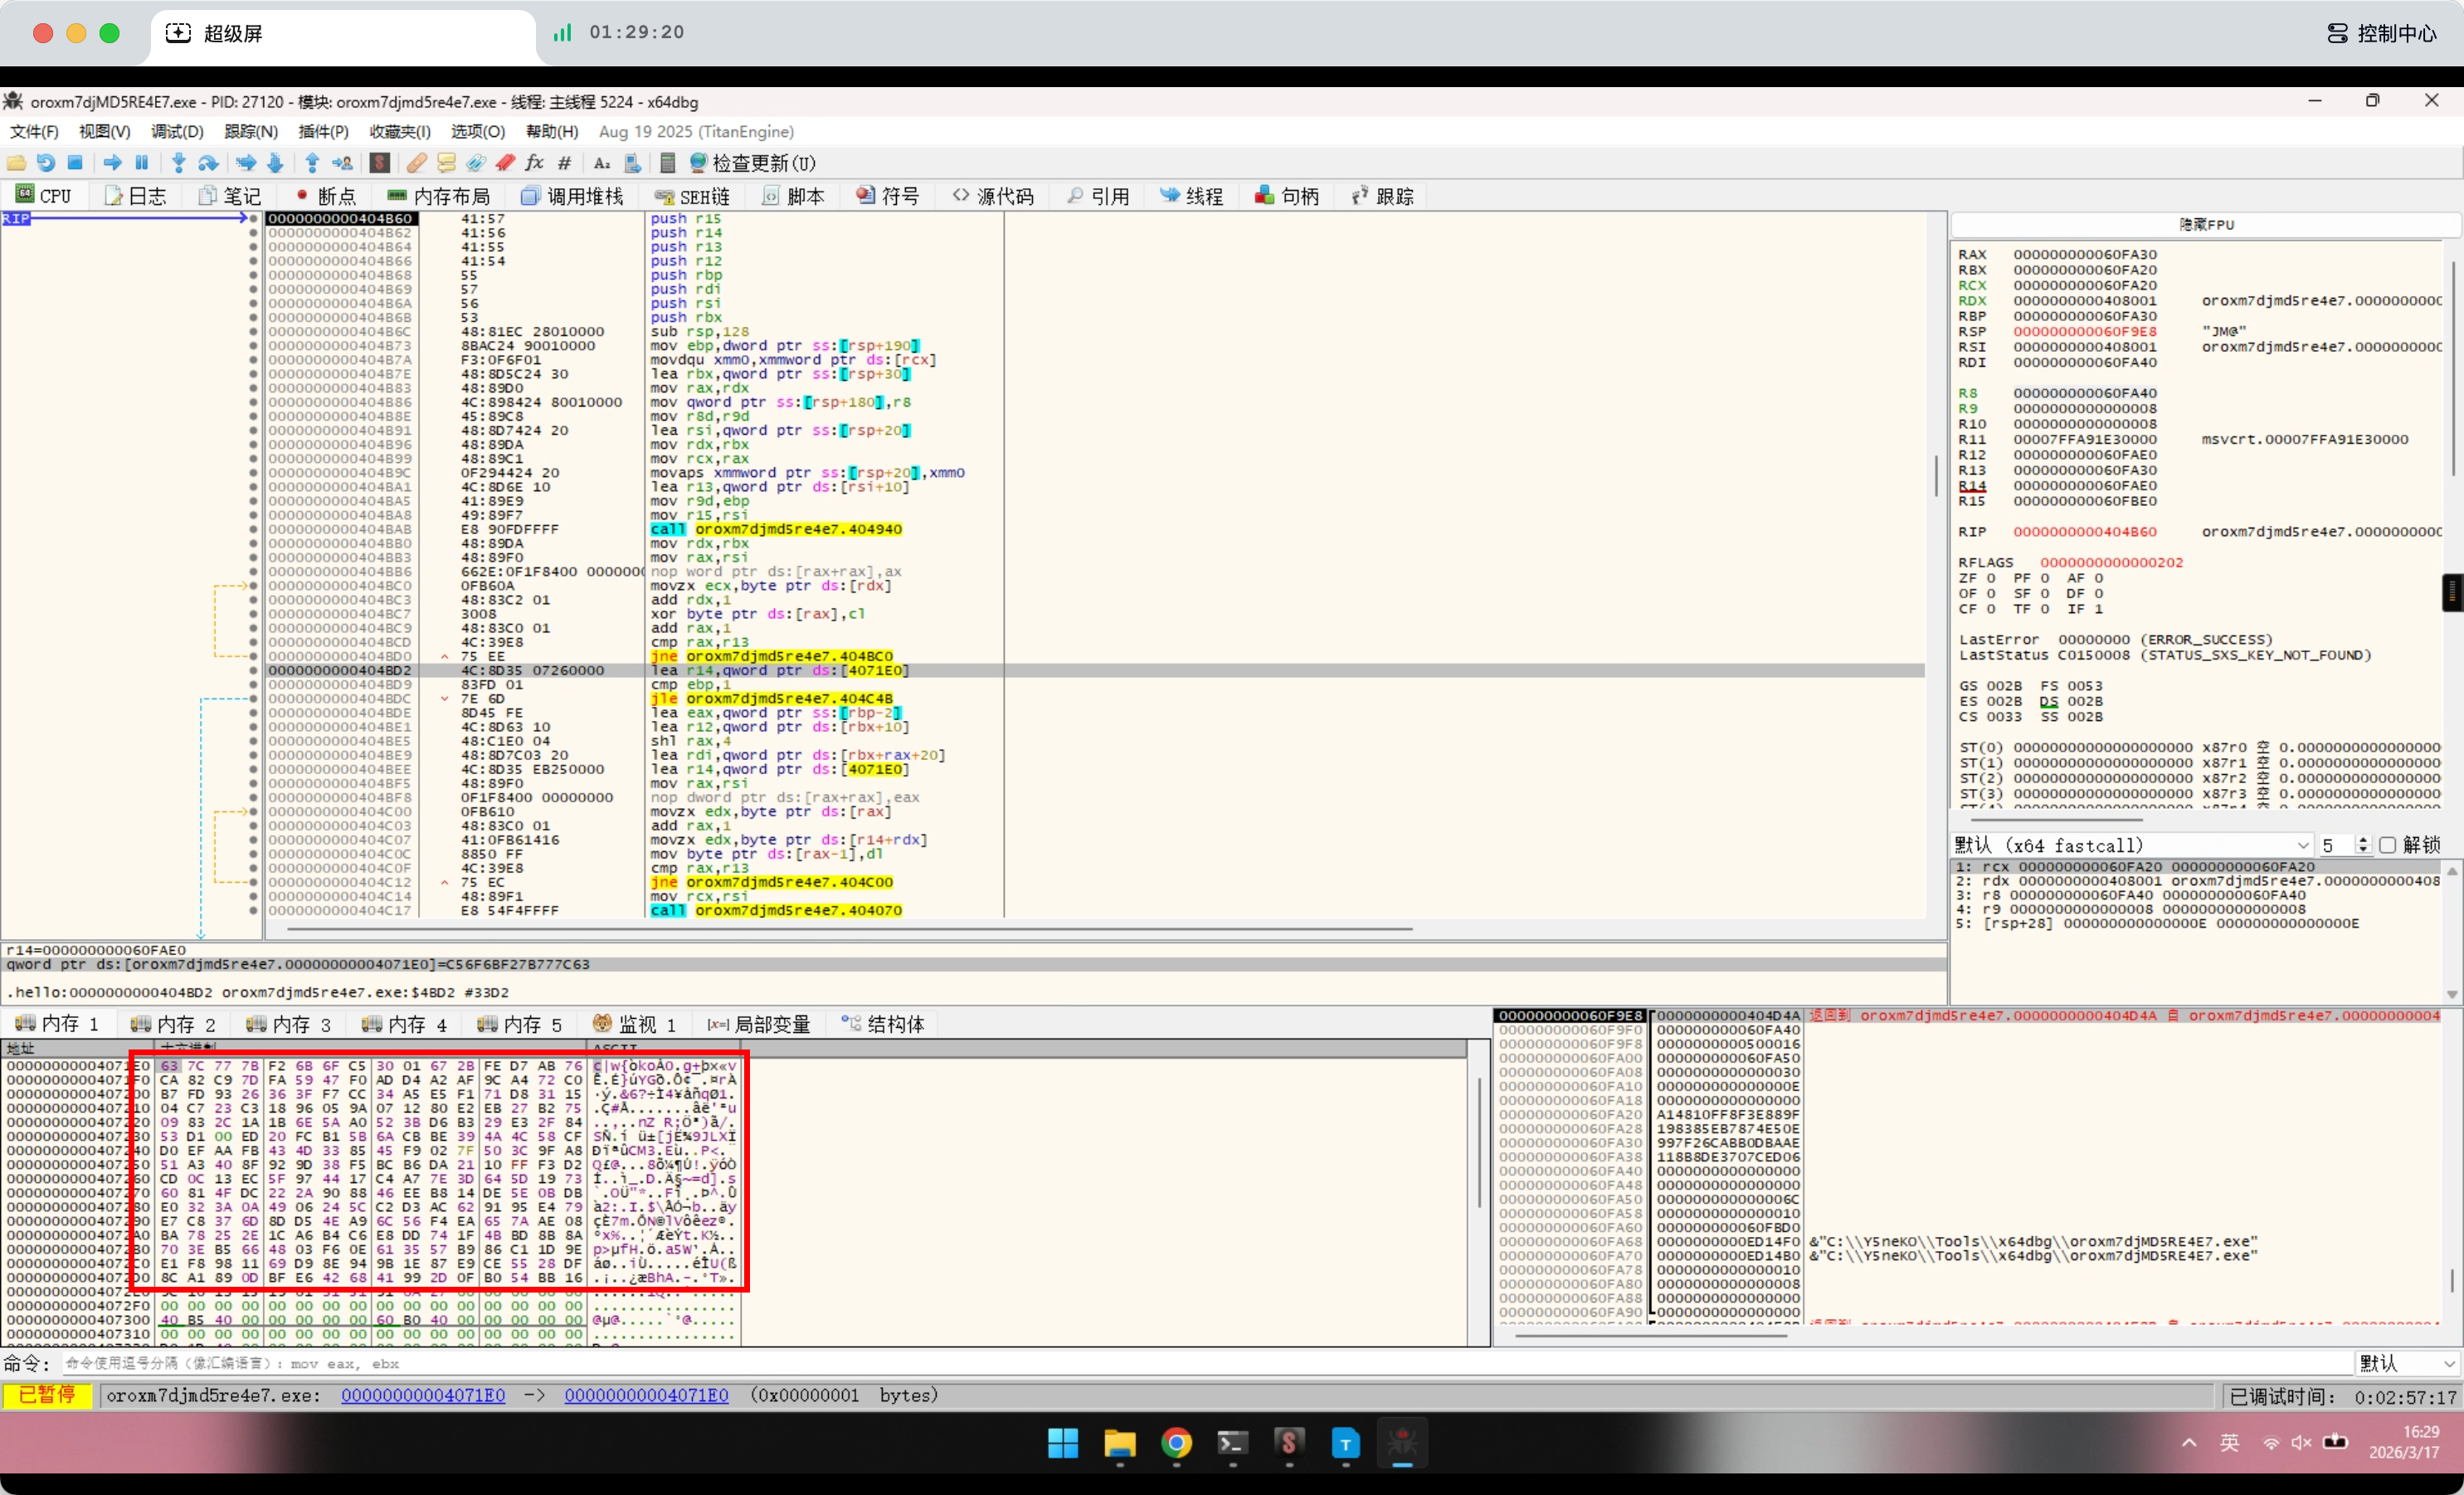The image size is (2464, 1495).
Task: Click the Step Over icon
Action: [x=208, y=163]
